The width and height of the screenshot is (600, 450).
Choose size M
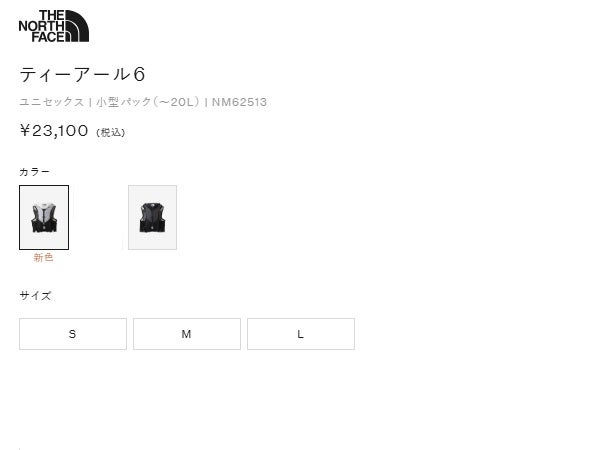[x=187, y=334]
